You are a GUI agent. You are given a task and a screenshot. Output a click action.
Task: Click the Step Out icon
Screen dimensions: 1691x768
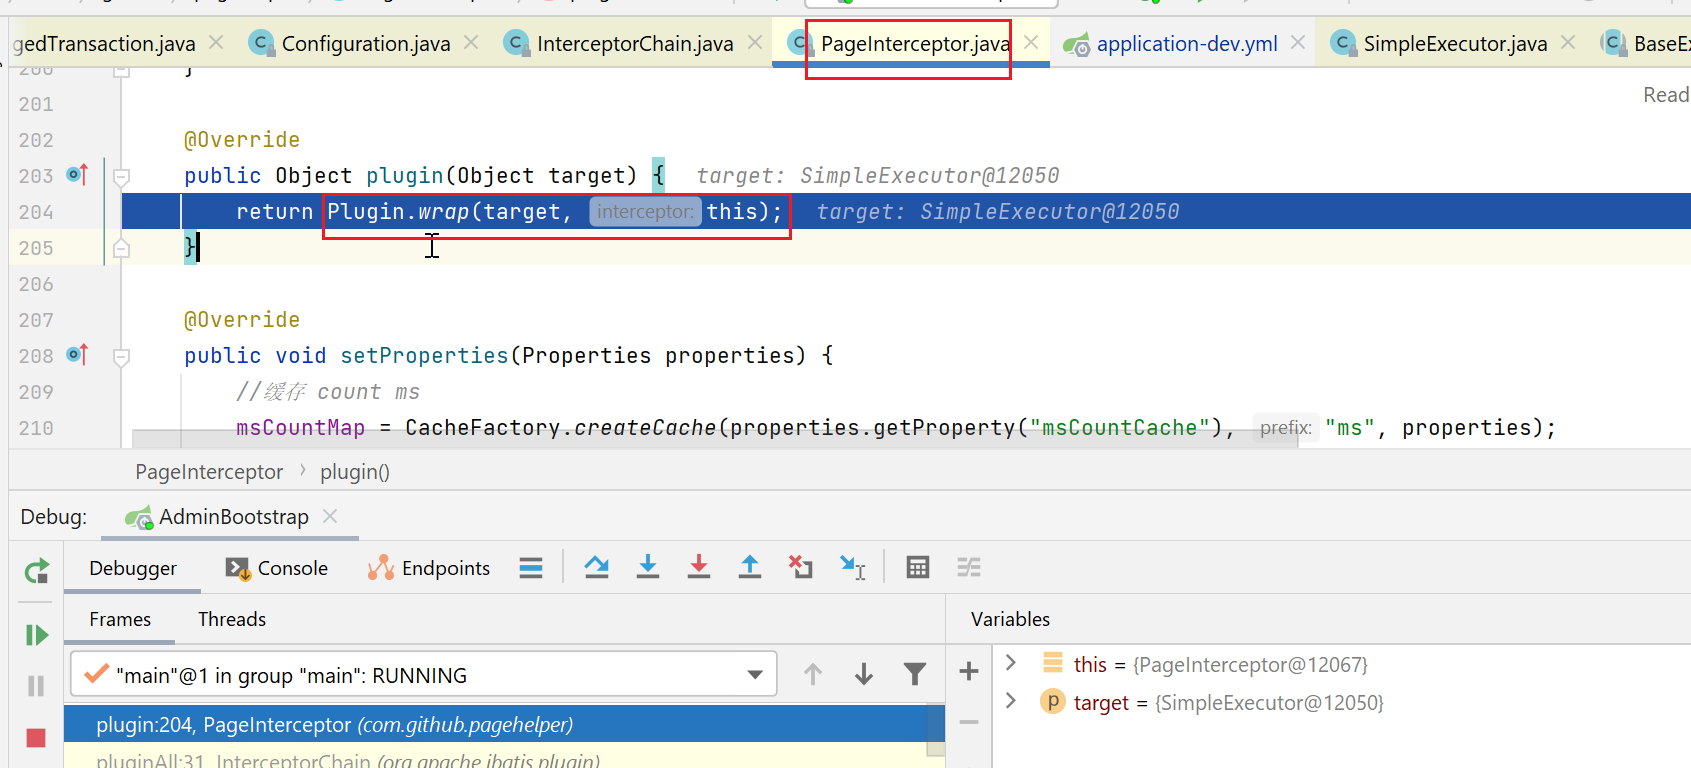pos(749,568)
